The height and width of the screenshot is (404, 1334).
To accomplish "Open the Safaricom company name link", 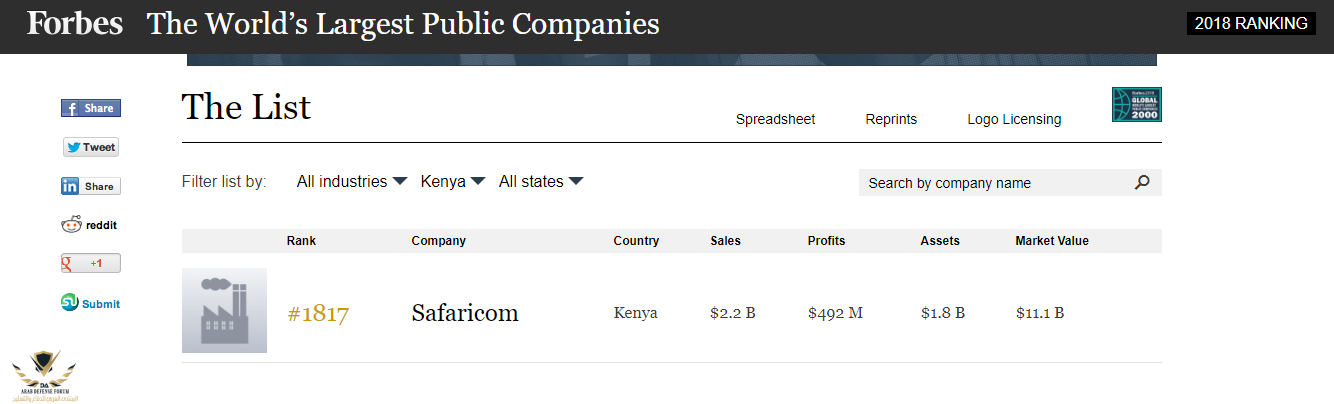I will pyautogui.click(x=465, y=313).
